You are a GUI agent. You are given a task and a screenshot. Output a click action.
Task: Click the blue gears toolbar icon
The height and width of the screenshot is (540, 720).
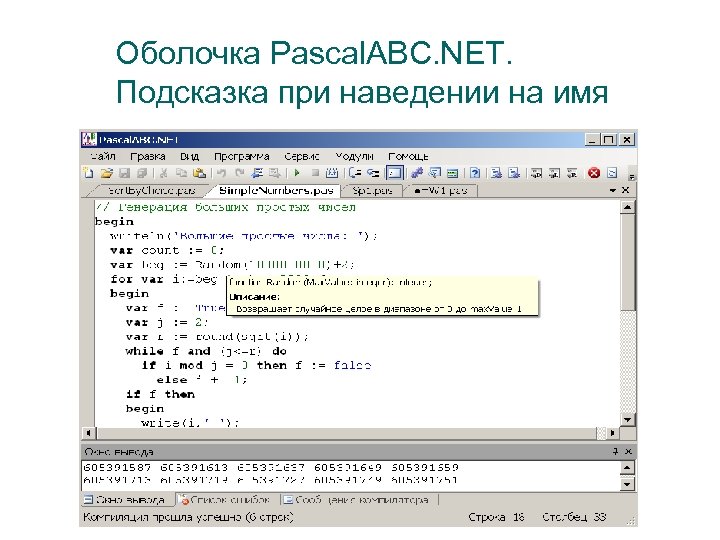(x=417, y=173)
